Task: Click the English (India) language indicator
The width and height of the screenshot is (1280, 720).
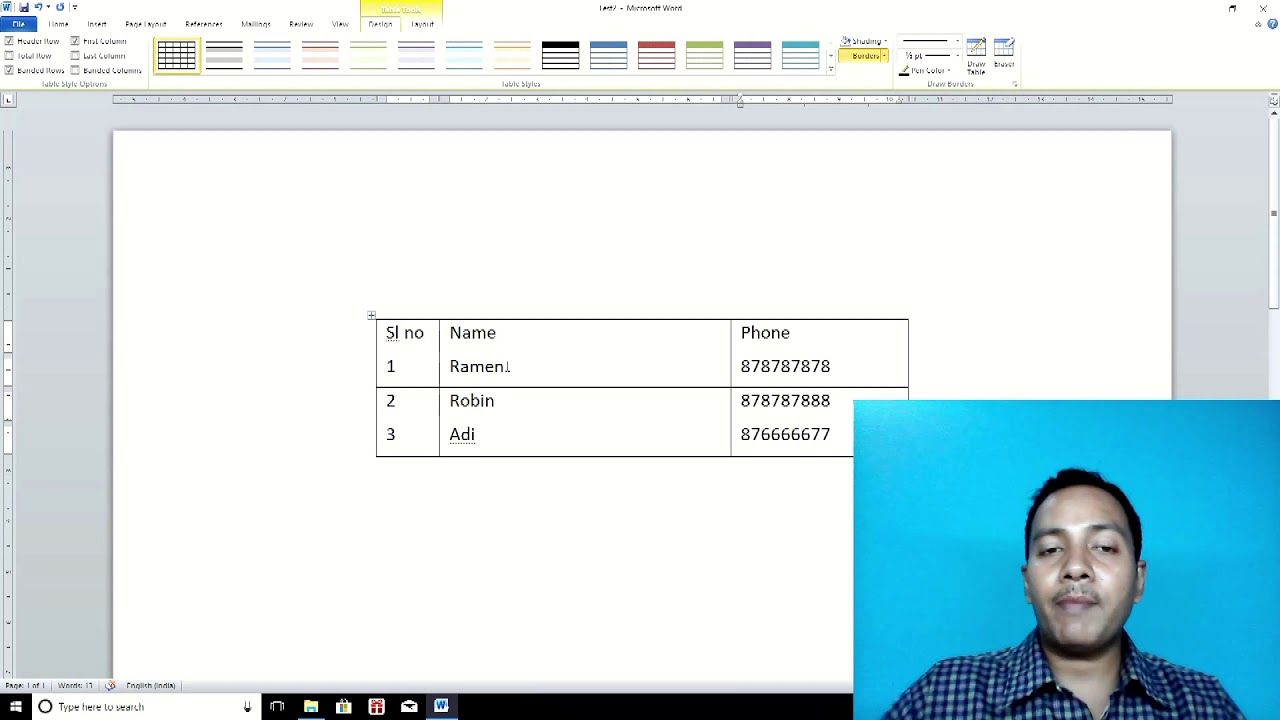Action: point(151,686)
